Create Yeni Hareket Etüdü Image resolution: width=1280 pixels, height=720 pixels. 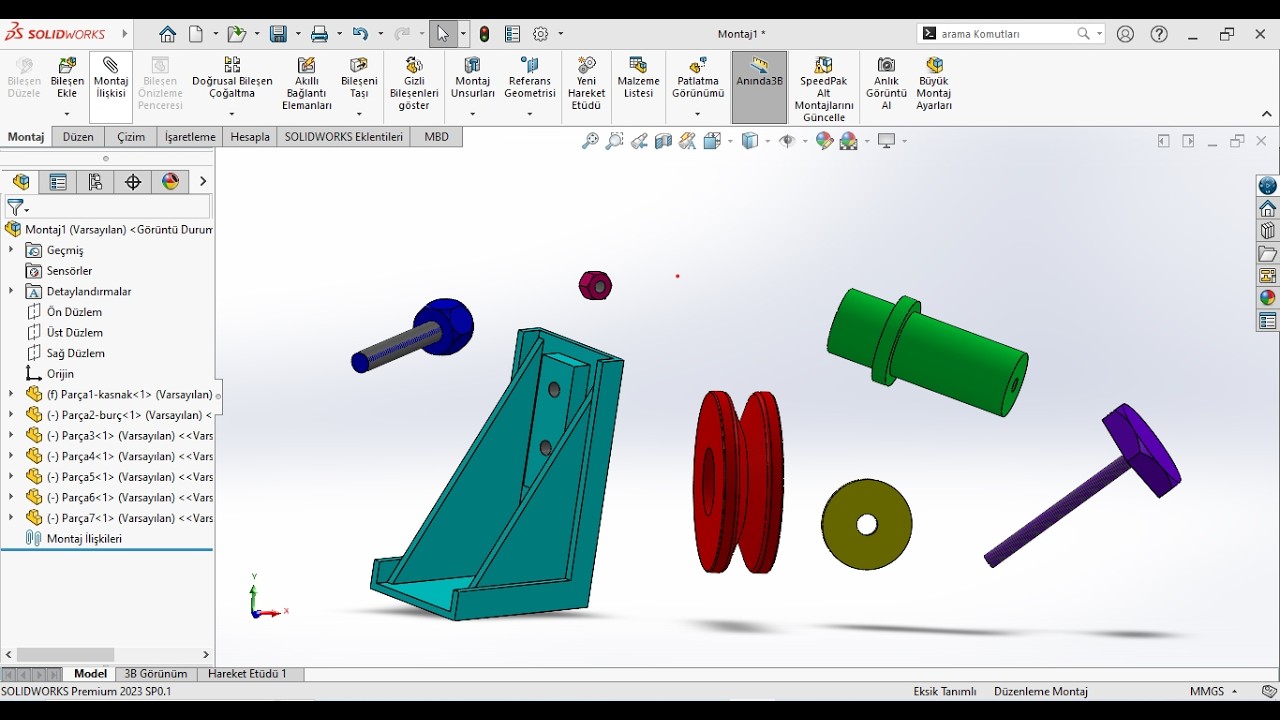[587, 84]
